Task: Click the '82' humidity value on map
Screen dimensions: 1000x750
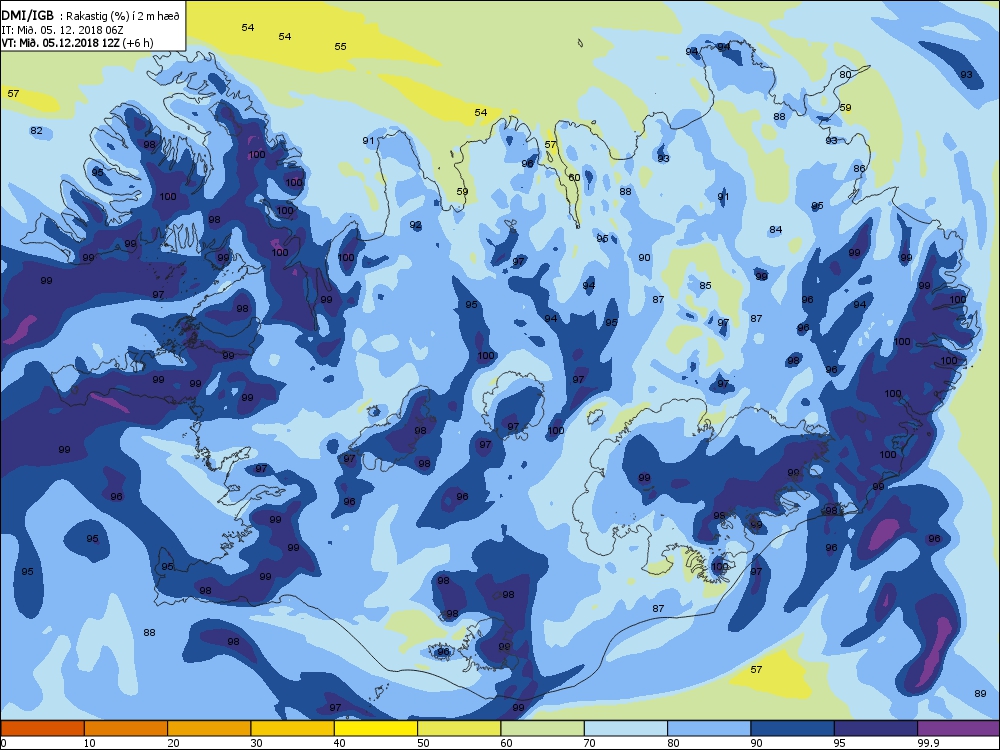Action: (36, 131)
